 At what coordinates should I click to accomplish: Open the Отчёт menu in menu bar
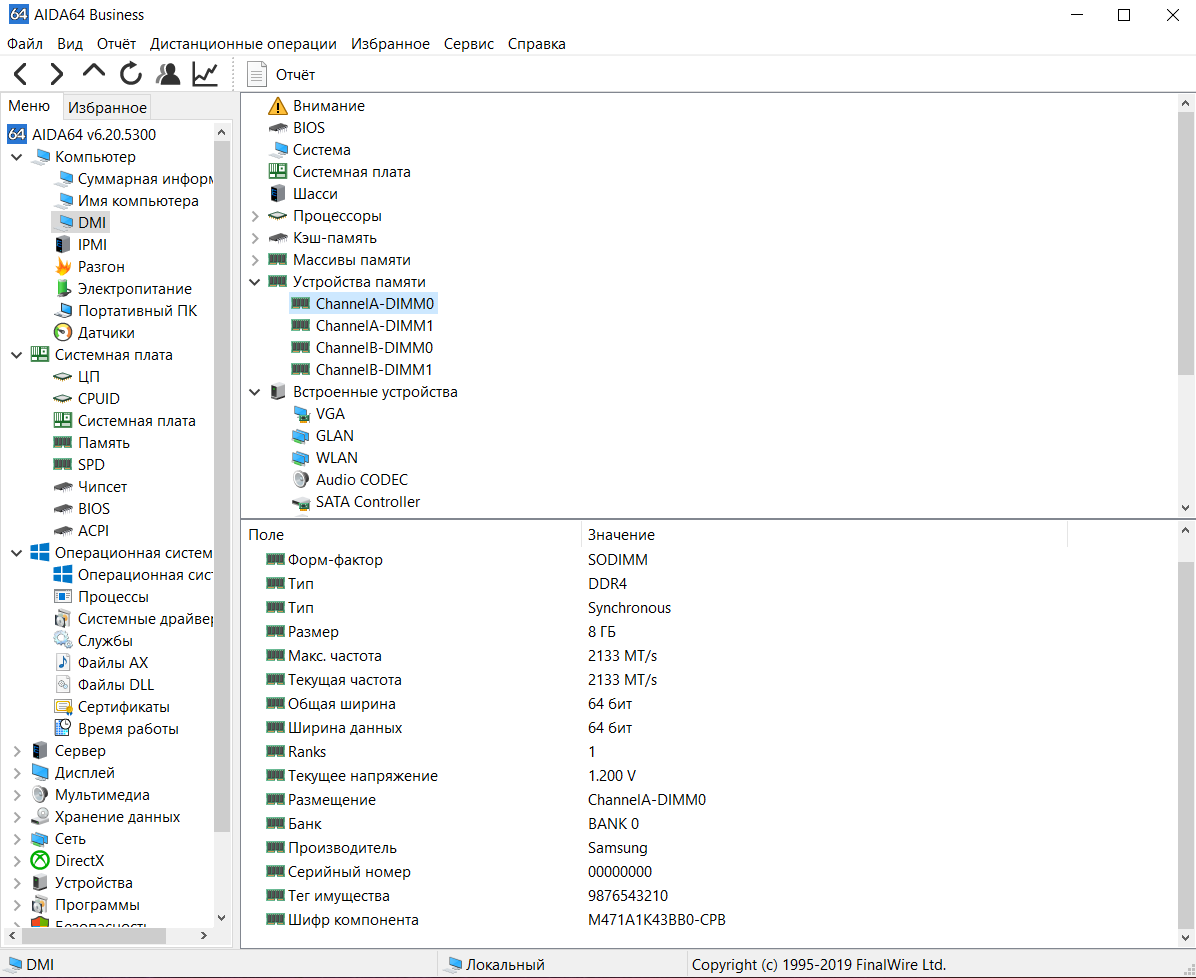tap(117, 44)
